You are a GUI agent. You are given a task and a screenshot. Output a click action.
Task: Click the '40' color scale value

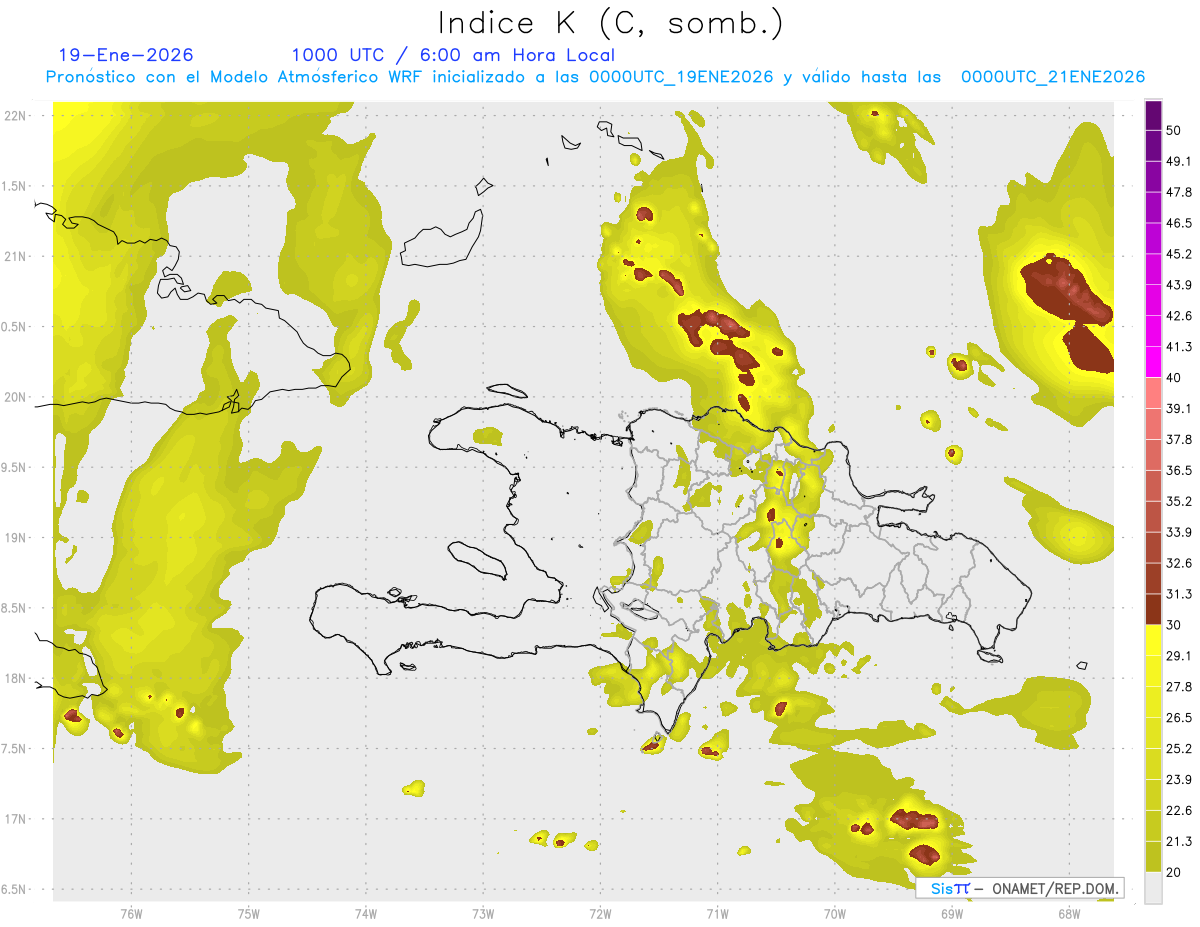1176,378
